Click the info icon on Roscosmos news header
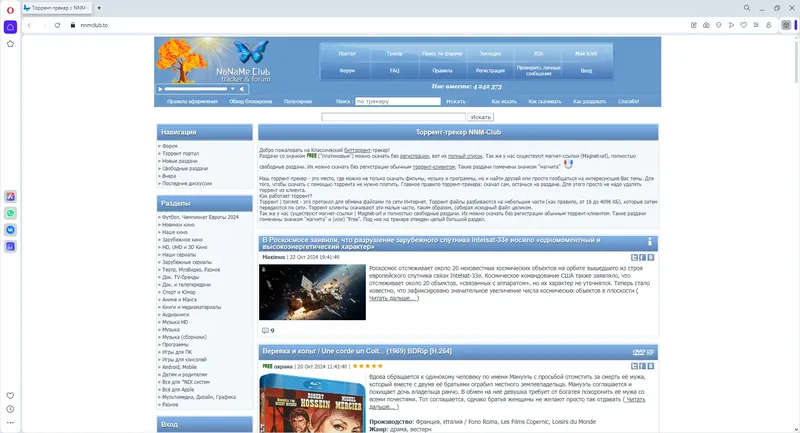This screenshot has height=433, width=800. pos(649,242)
